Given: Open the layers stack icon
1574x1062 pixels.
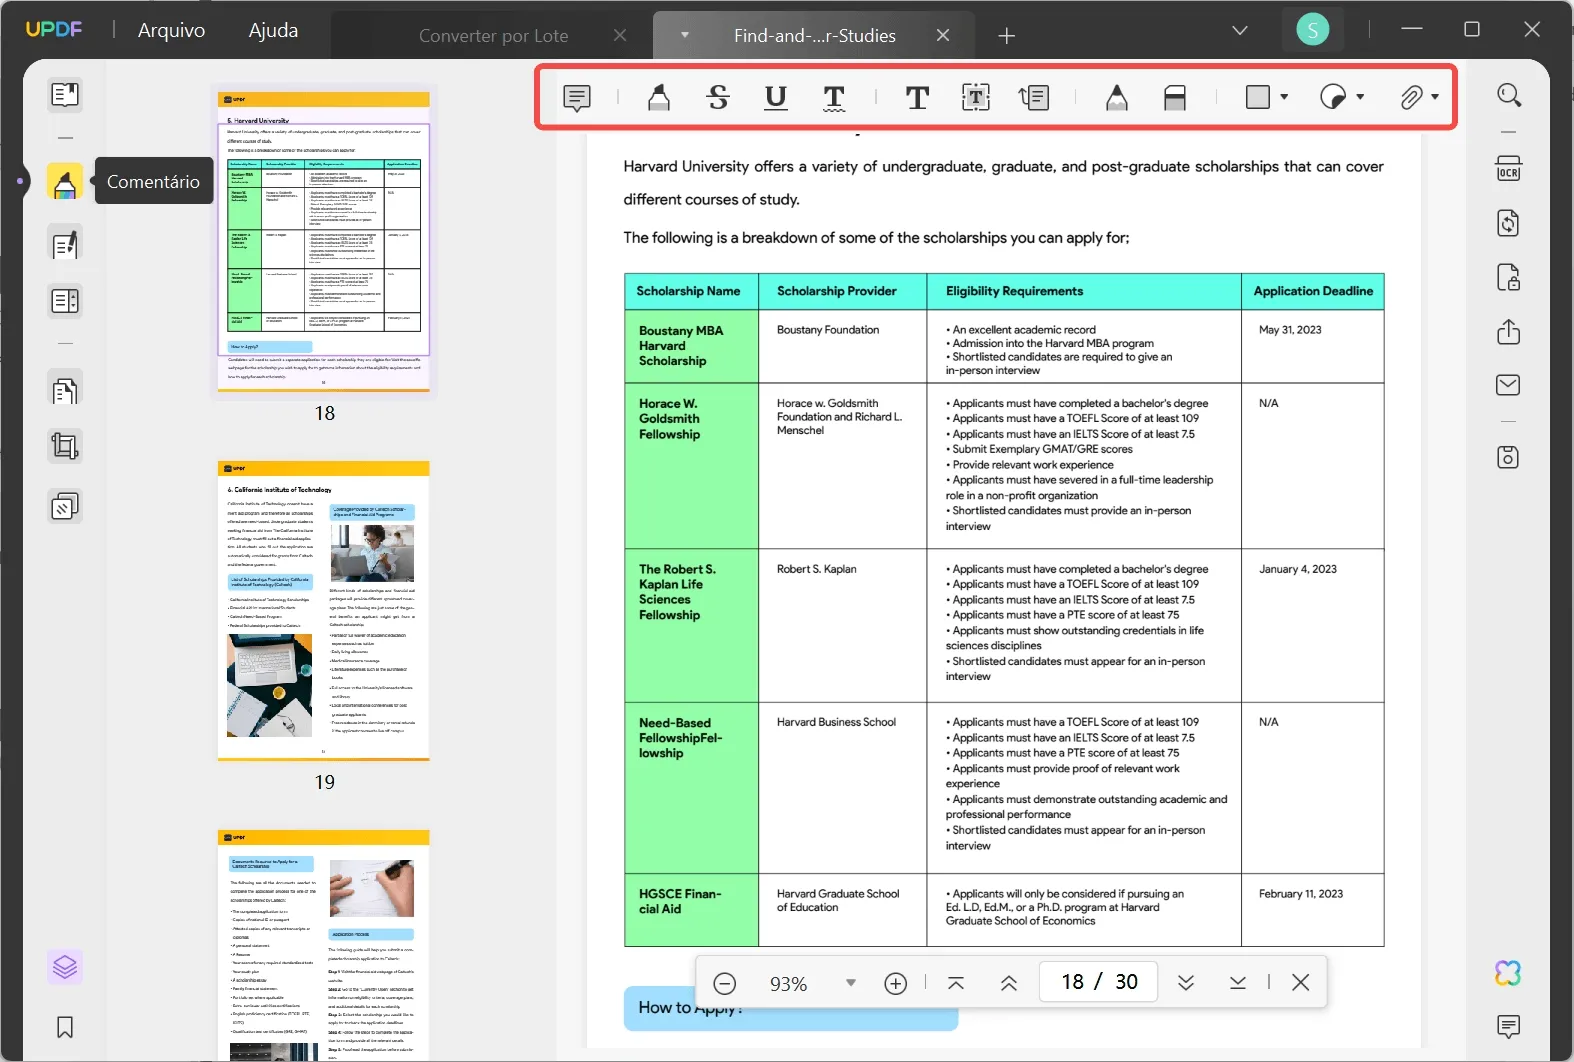Looking at the screenshot, I should click(x=65, y=967).
